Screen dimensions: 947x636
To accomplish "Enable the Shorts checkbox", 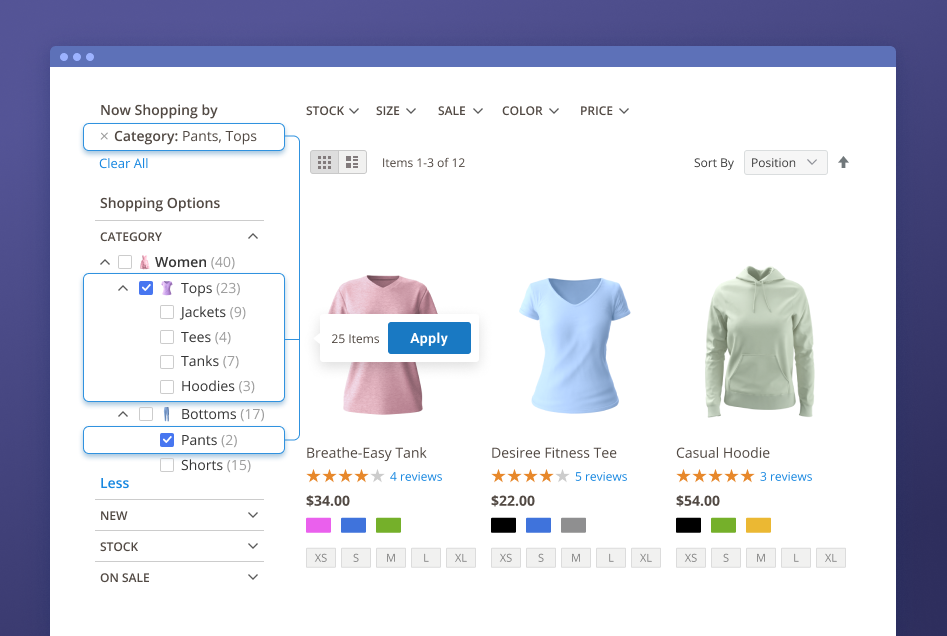I will pos(167,465).
